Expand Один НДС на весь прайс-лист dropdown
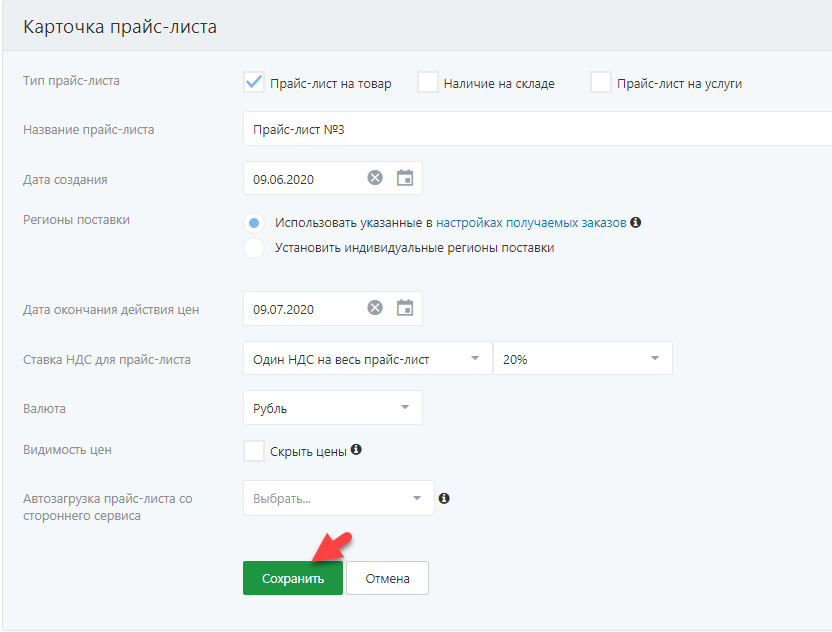The height and width of the screenshot is (632, 832). (x=367, y=359)
